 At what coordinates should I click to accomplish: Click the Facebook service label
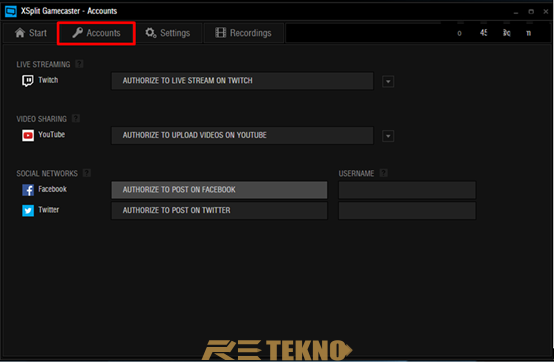pyautogui.click(x=52, y=189)
